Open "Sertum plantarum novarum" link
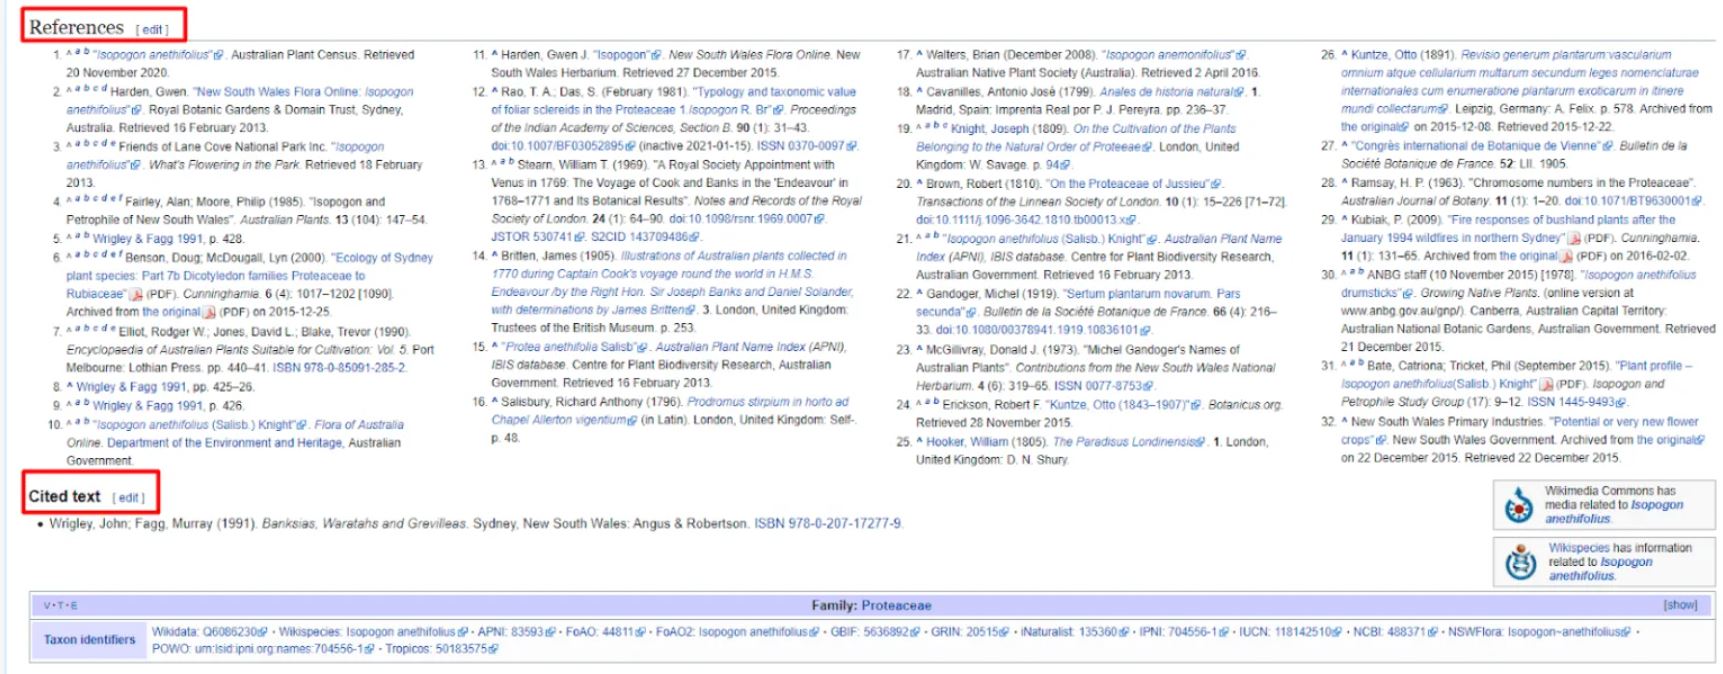1723x674 pixels. [x=1078, y=303]
